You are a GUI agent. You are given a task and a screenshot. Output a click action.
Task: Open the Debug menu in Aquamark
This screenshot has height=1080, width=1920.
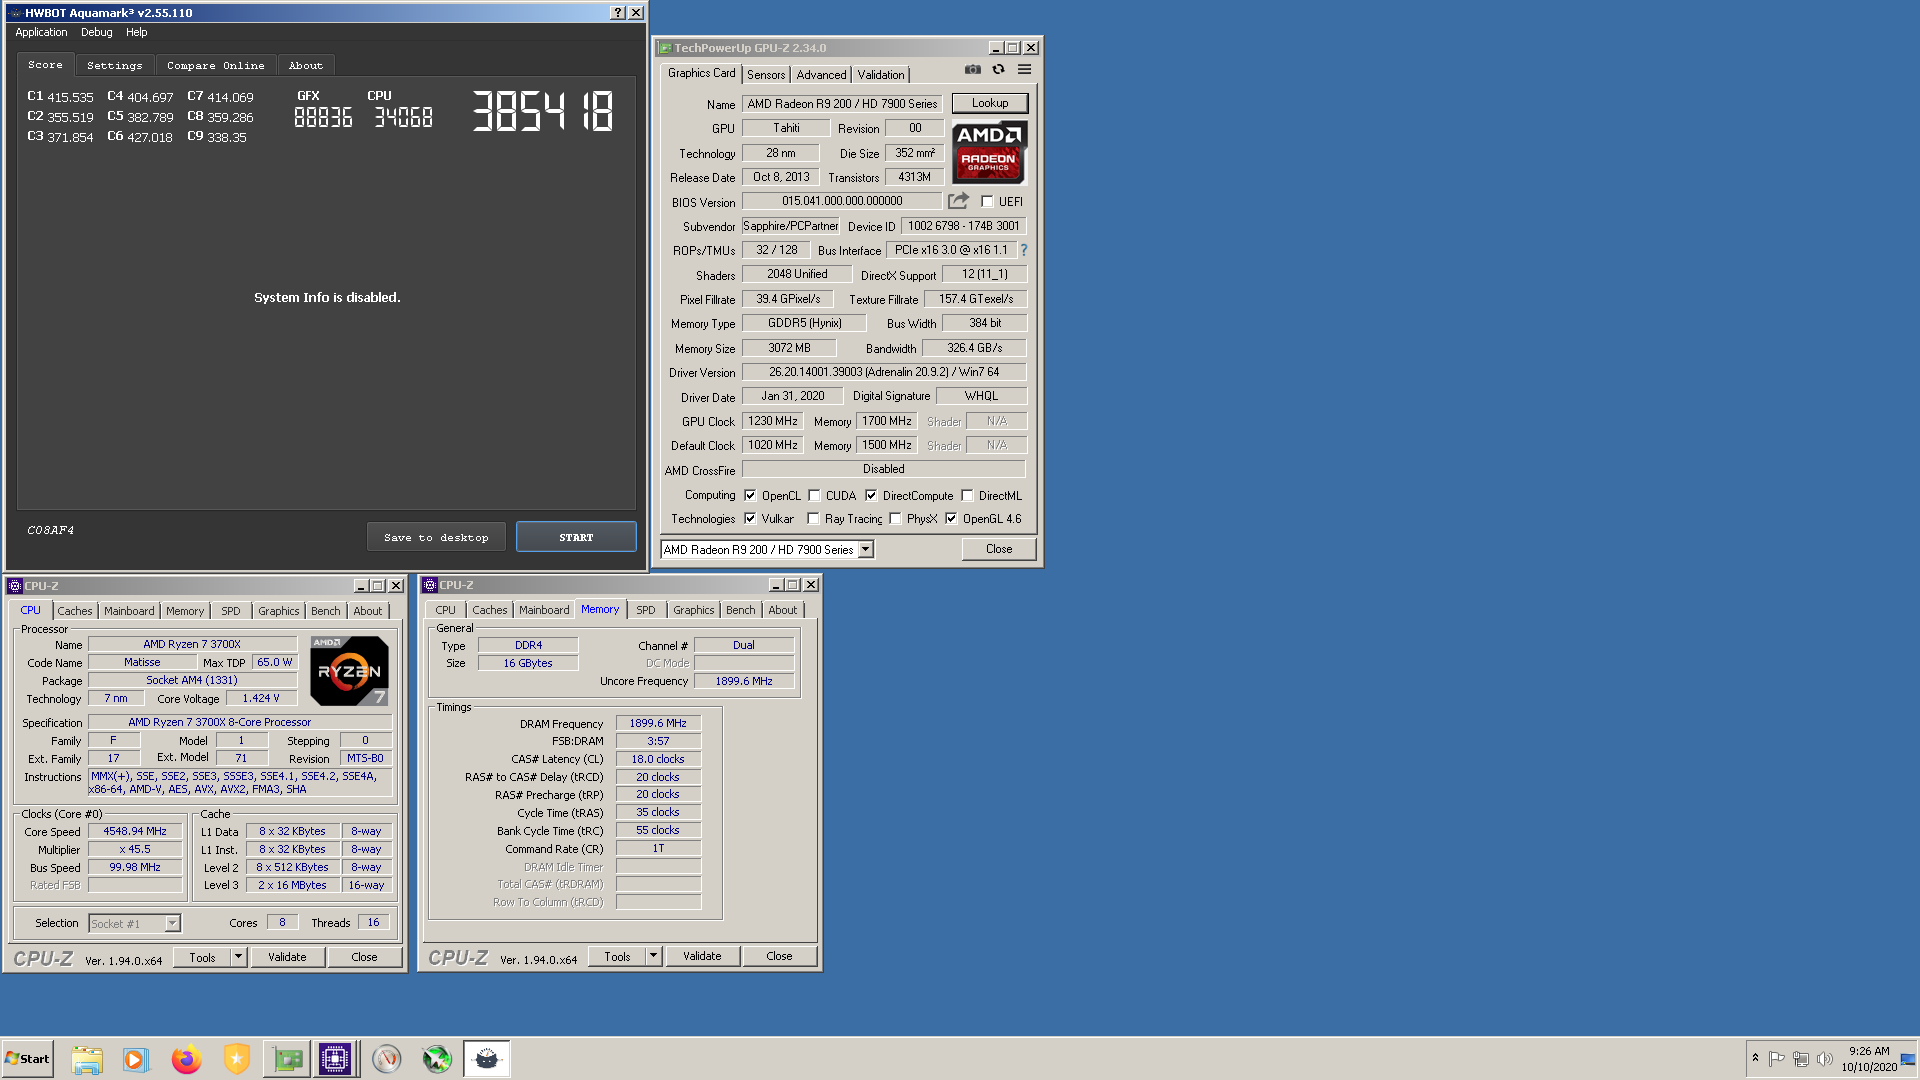click(x=97, y=32)
